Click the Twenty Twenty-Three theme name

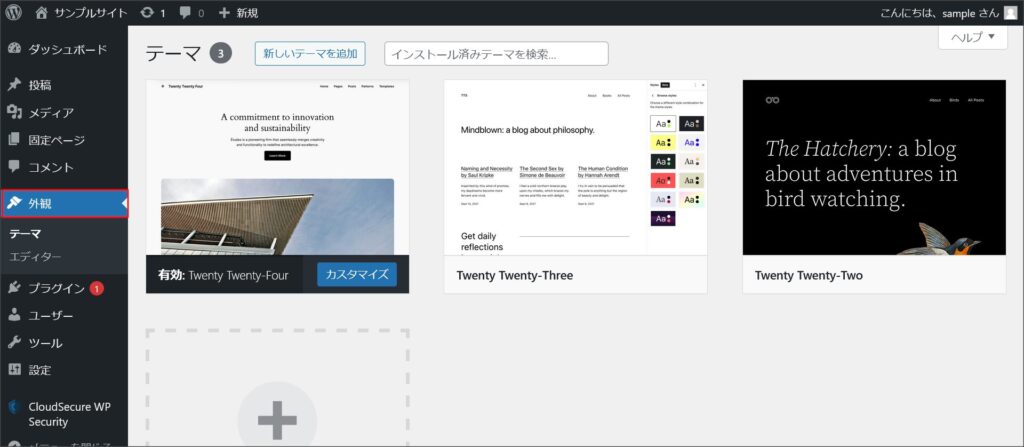pyautogui.click(x=515, y=275)
